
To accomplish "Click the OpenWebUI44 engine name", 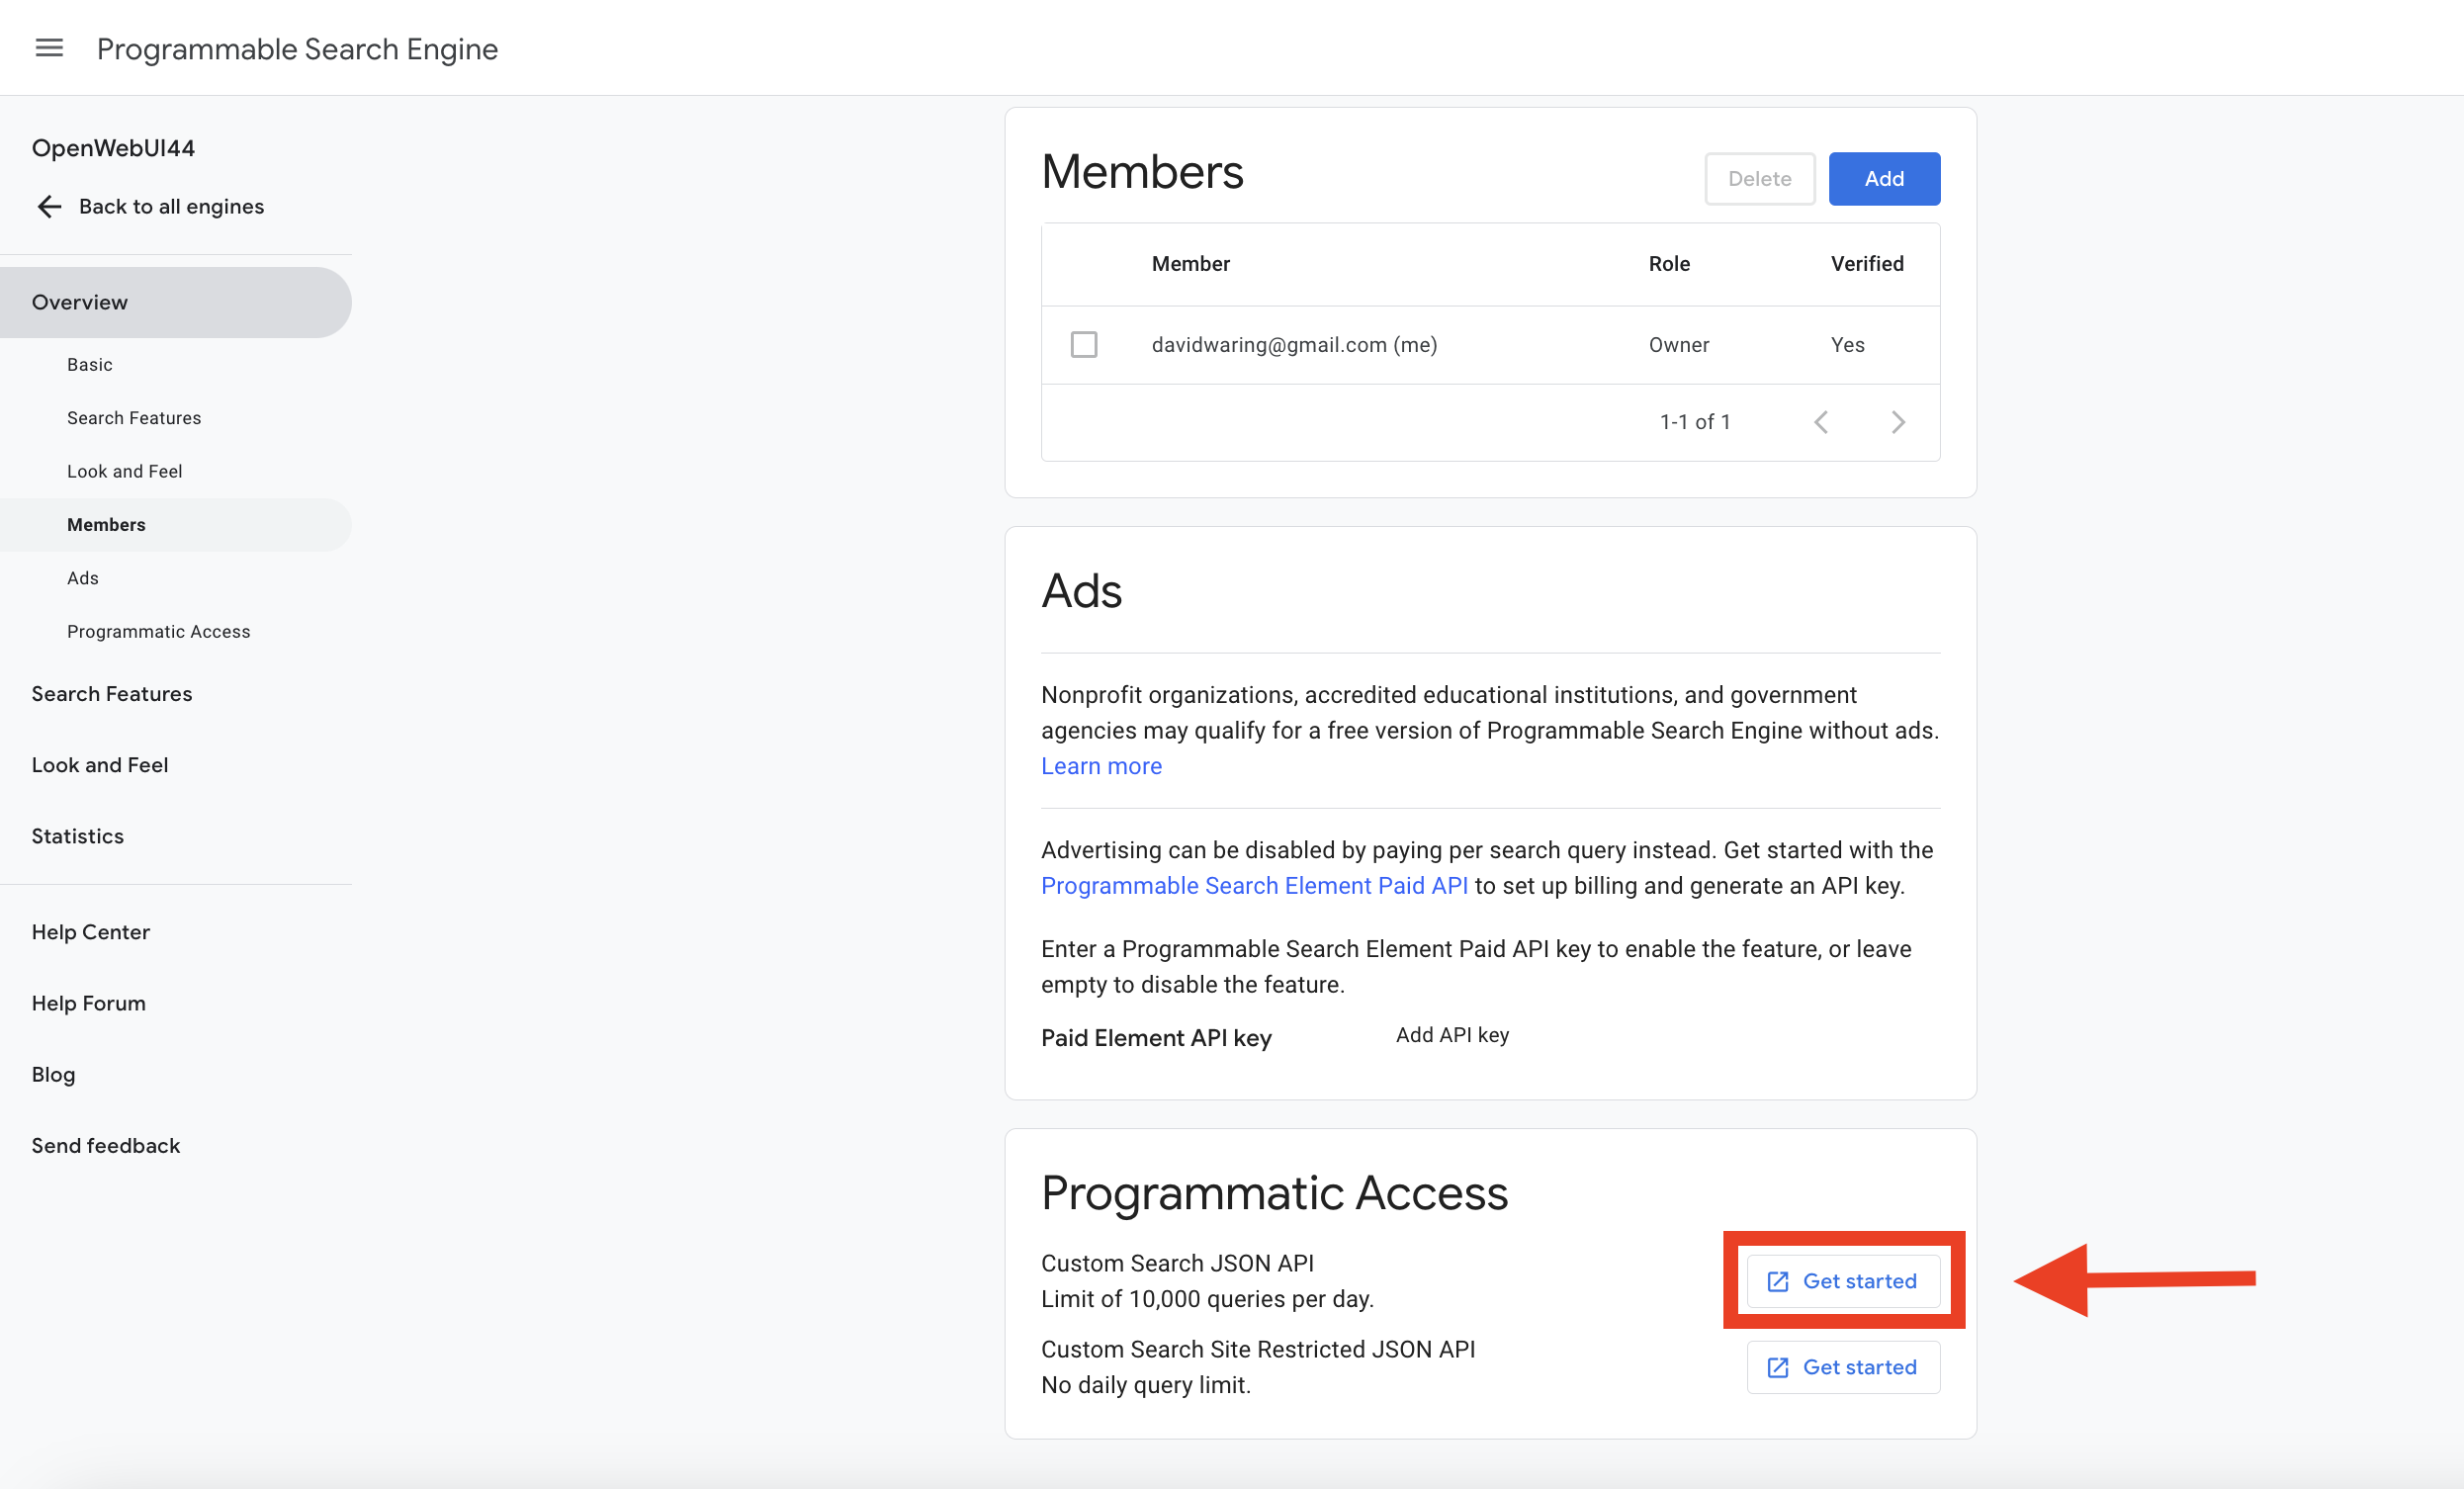I will pyautogui.click(x=113, y=148).
